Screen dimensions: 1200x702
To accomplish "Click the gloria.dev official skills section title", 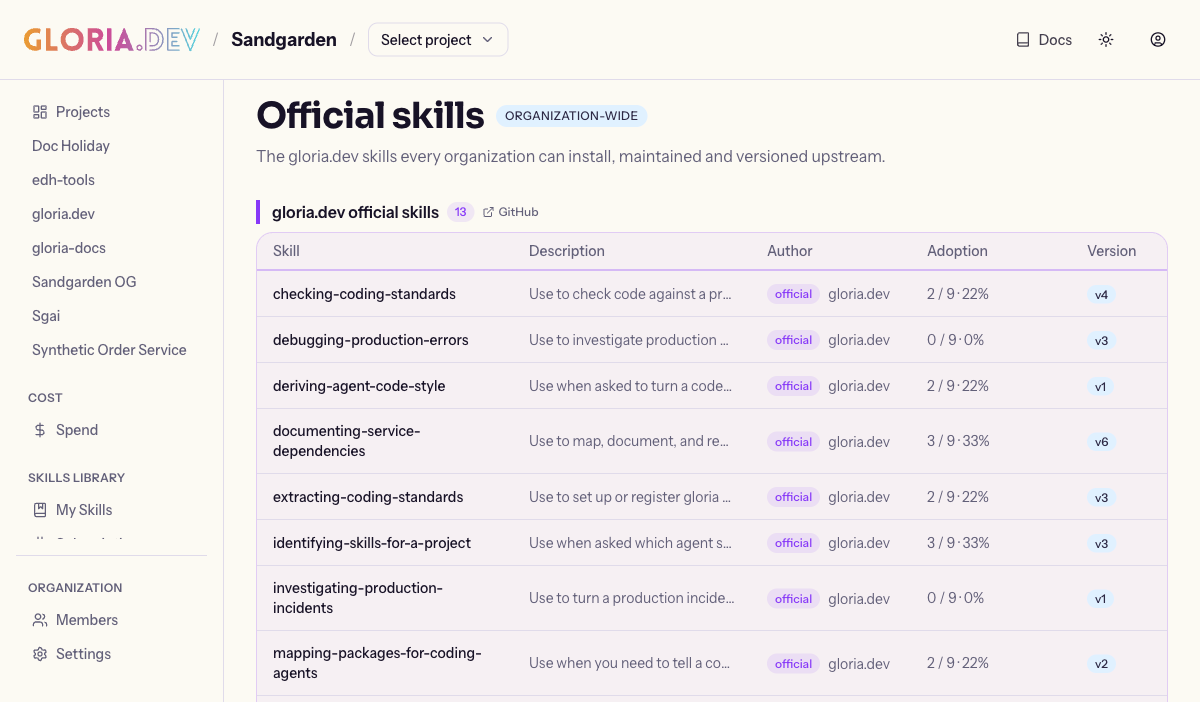I will tap(355, 212).
